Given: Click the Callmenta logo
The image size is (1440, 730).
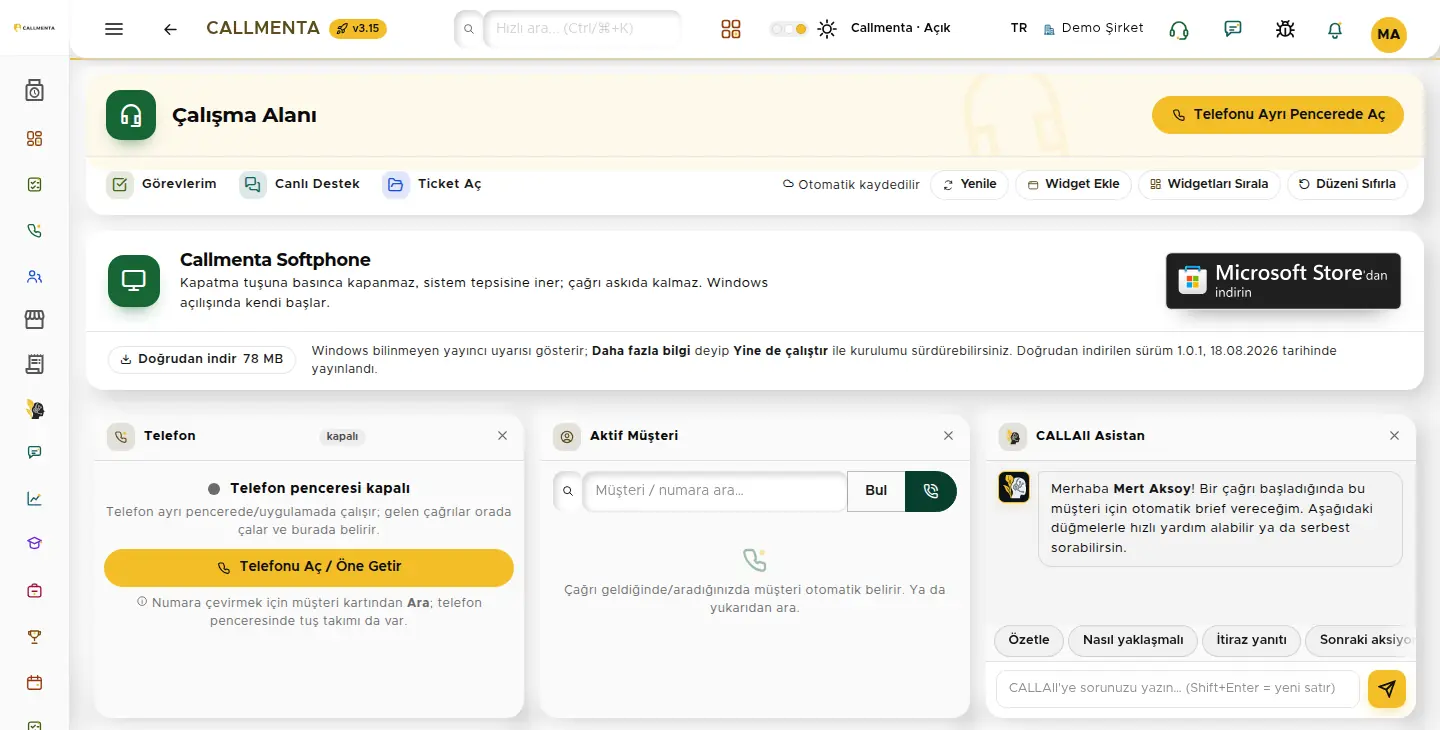Looking at the screenshot, I should pyautogui.click(x=35, y=28).
